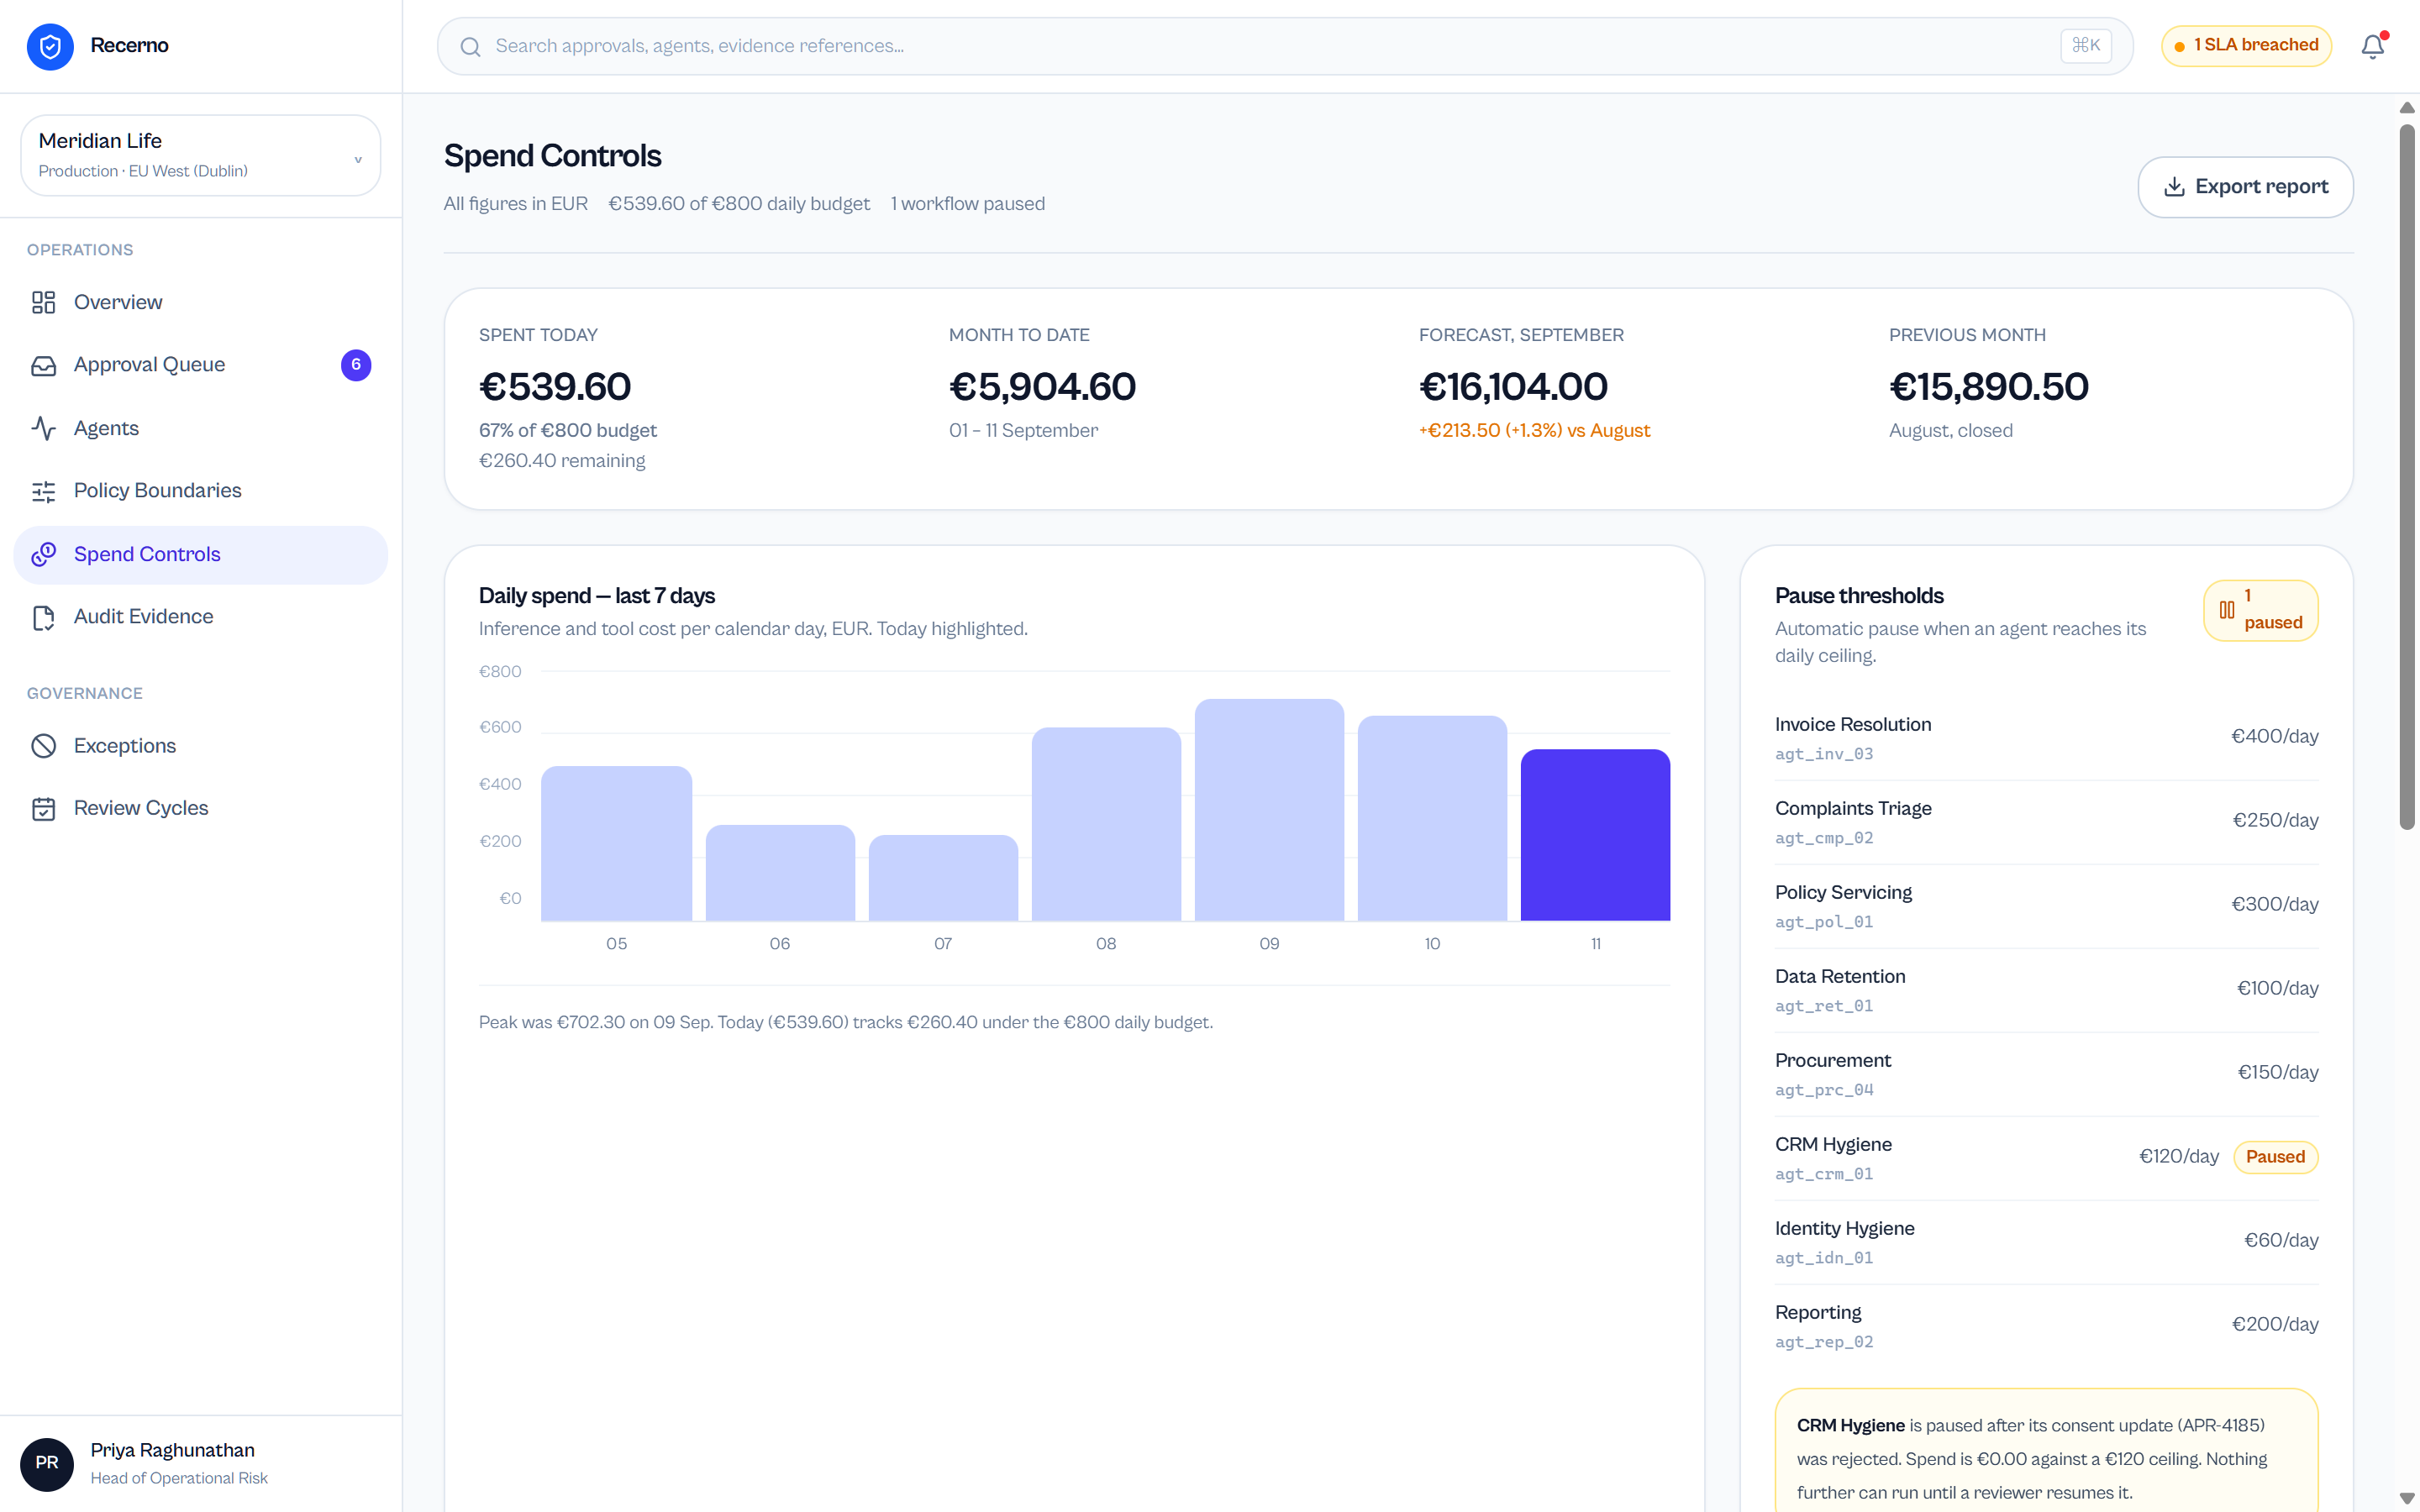Click the Identity Hygiene row

[x=2046, y=1242]
